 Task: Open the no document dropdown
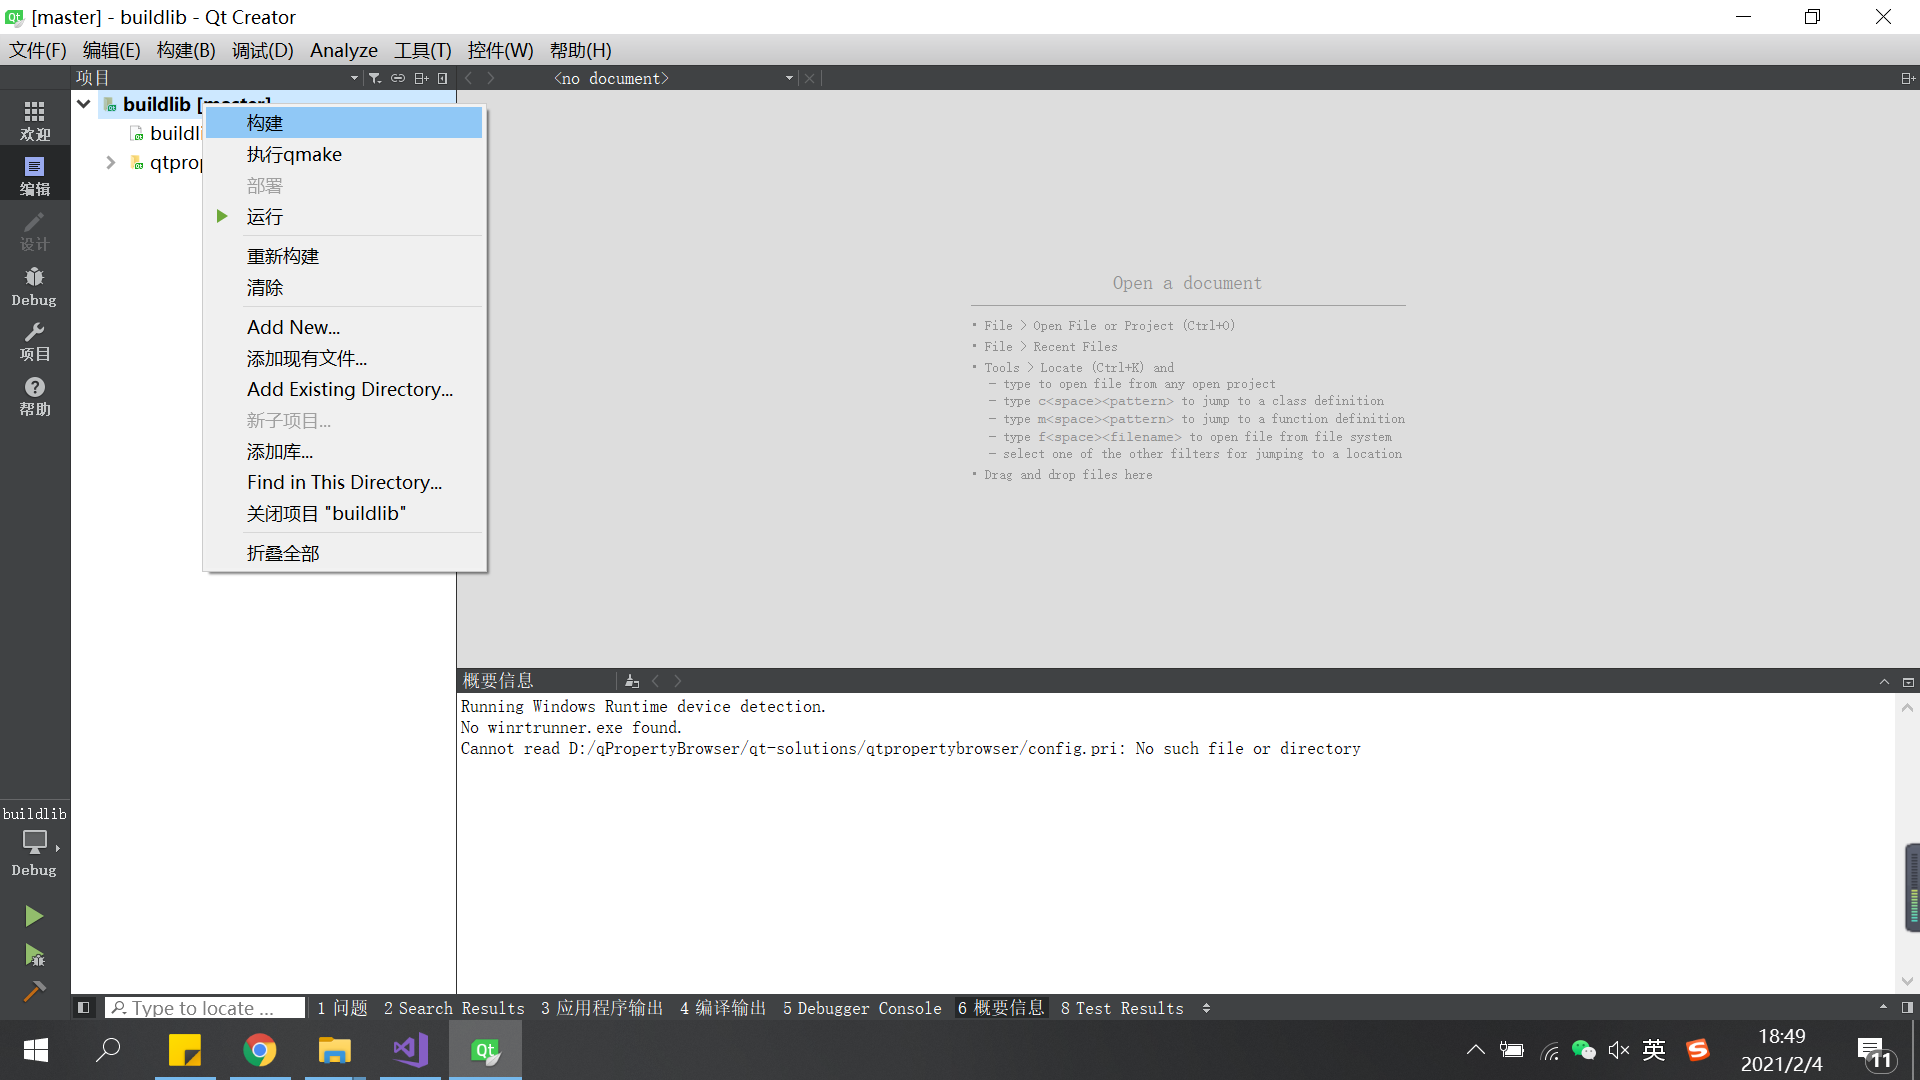[789, 78]
